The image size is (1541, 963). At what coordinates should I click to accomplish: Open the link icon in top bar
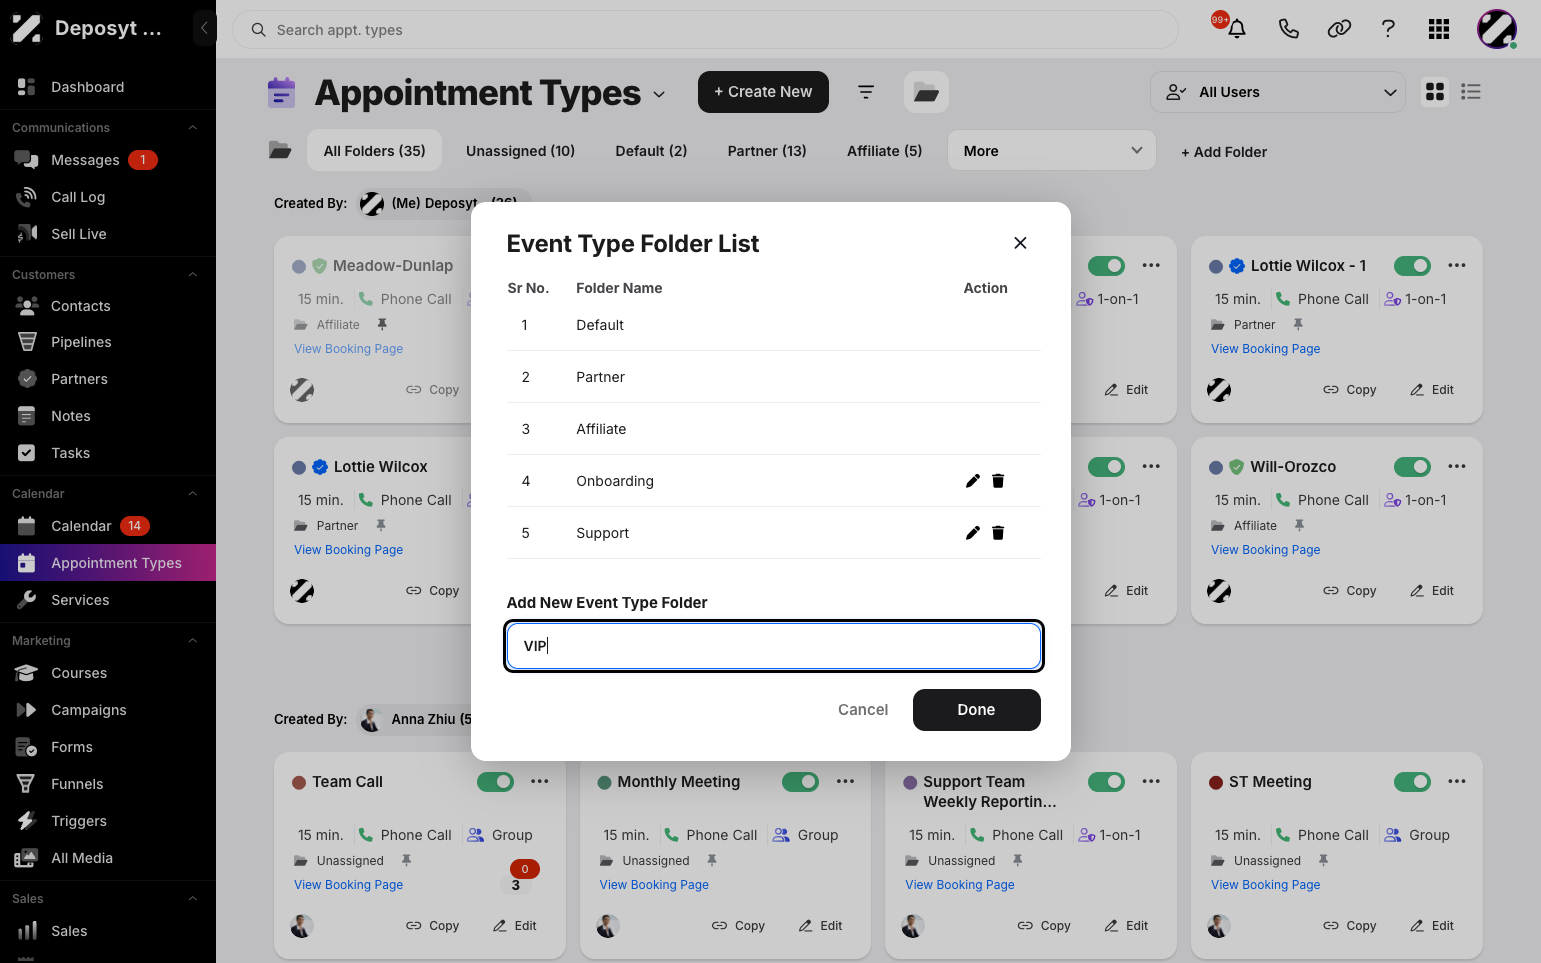[1339, 29]
